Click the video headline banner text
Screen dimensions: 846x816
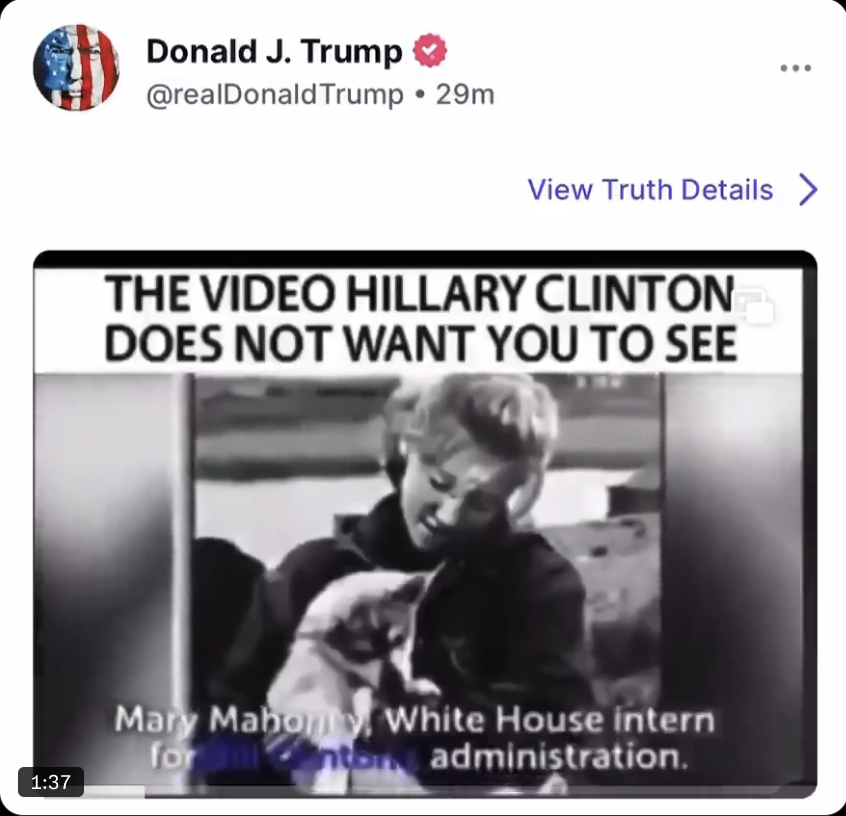(x=421, y=318)
